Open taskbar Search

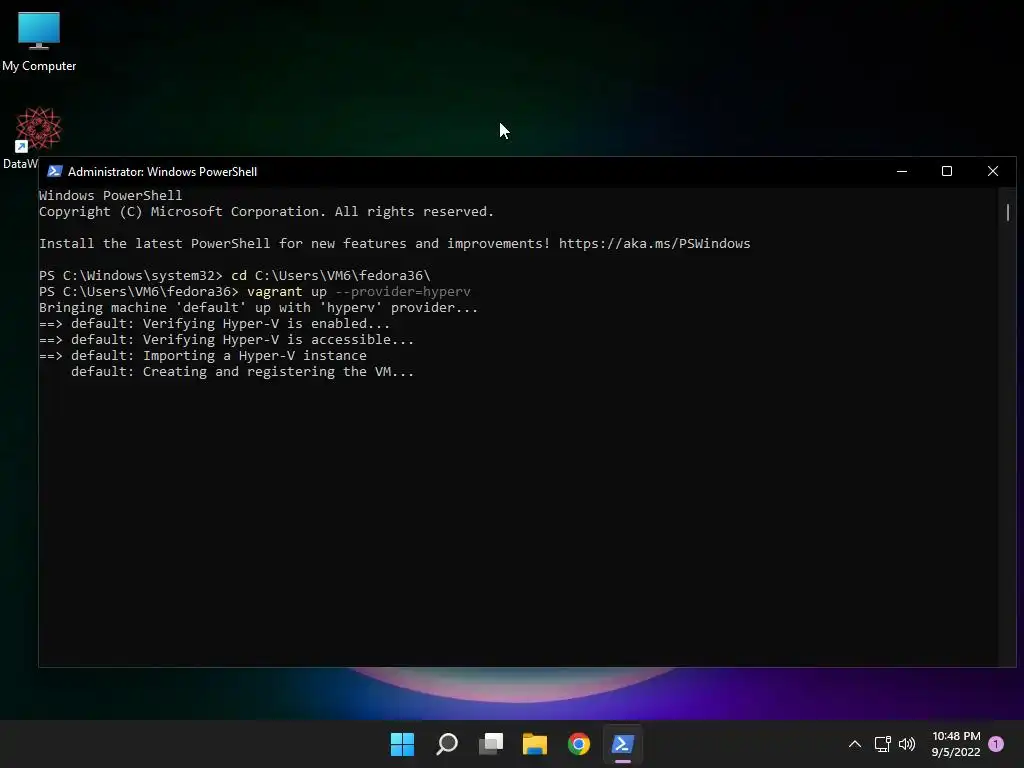tap(447, 744)
